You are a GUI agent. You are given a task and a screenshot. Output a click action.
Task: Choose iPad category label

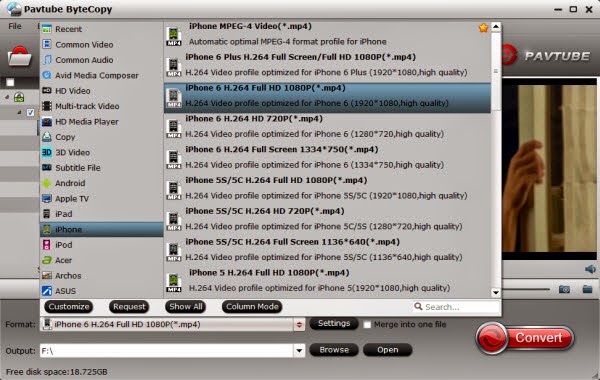(x=64, y=214)
